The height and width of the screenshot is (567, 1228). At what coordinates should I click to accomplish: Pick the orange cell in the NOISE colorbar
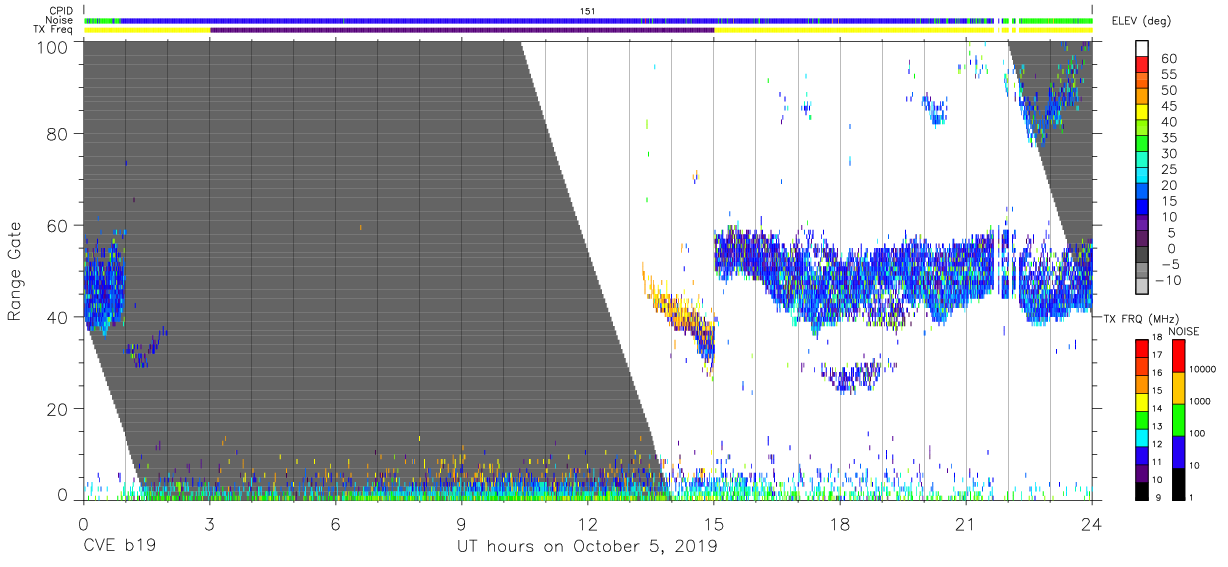click(x=1177, y=388)
